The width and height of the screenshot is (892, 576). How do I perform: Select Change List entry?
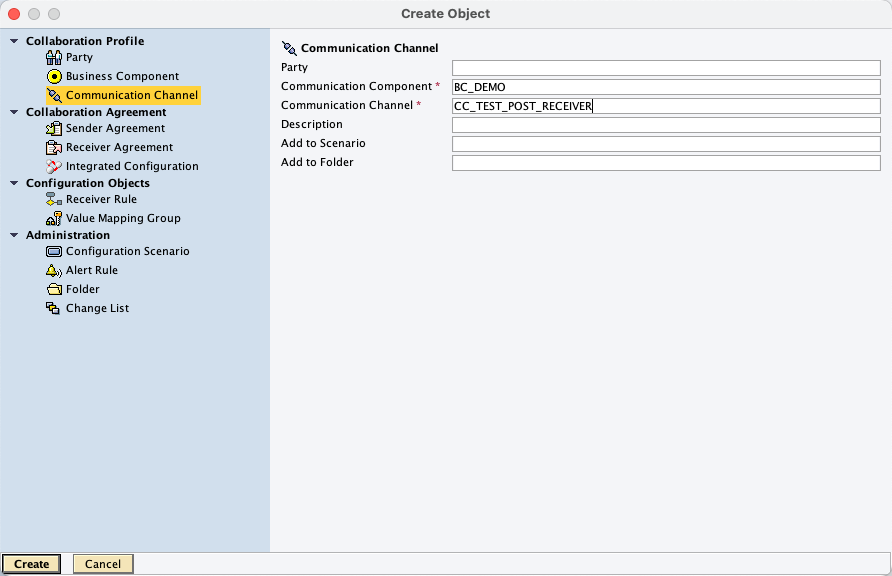(97, 308)
